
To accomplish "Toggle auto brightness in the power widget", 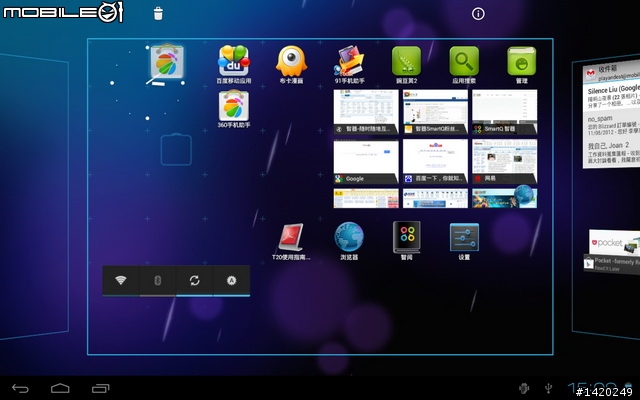I will pos(231,280).
